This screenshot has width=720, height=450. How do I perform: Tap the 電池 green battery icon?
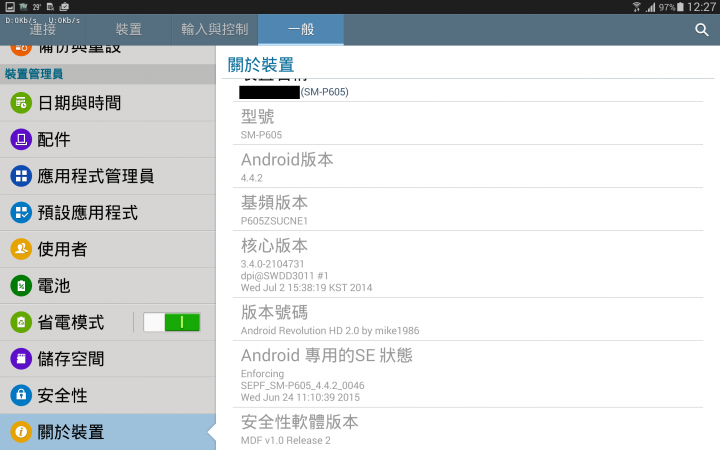click(x=21, y=286)
